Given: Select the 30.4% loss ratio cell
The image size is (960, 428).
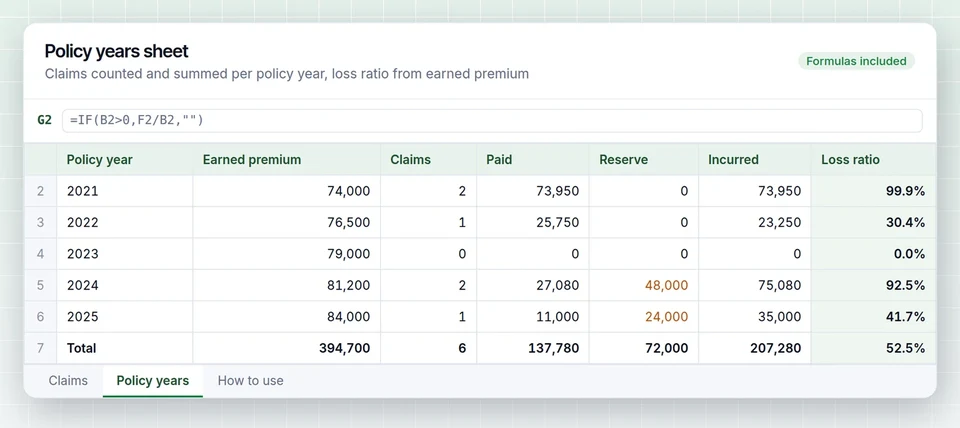Looking at the screenshot, I should (x=874, y=222).
